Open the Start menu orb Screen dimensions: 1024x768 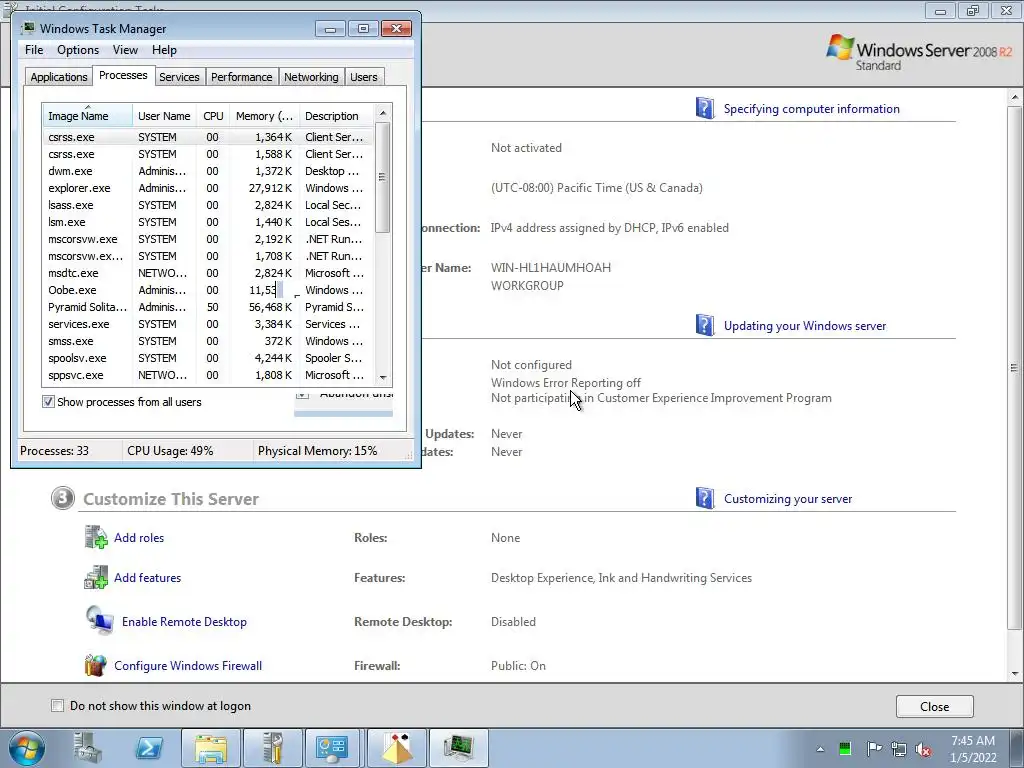tap(26, 748)
